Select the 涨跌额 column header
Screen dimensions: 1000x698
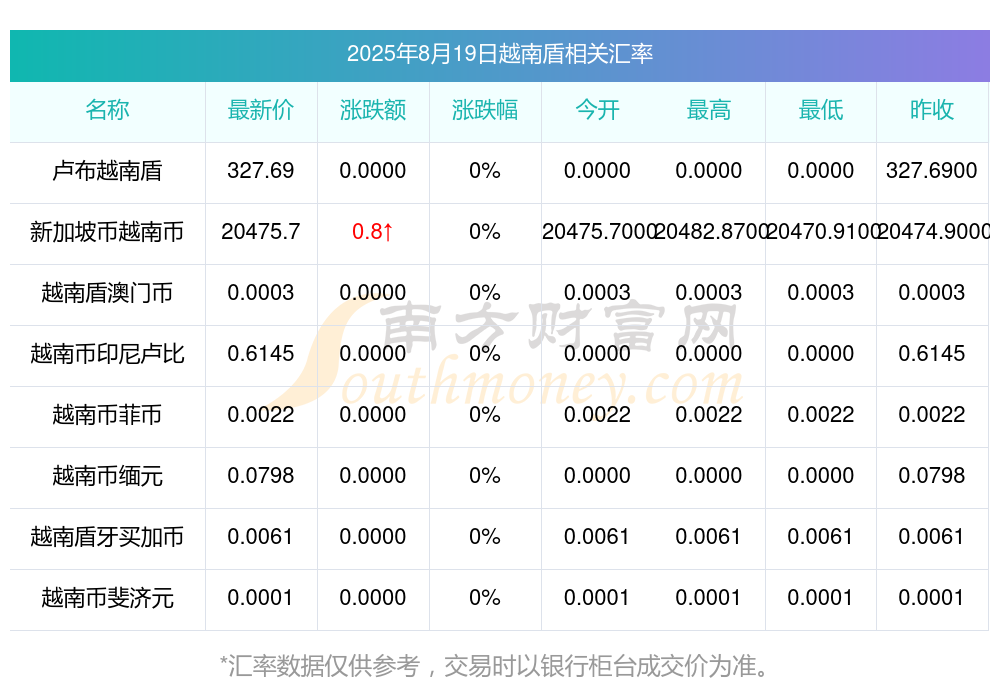(372, 110)
